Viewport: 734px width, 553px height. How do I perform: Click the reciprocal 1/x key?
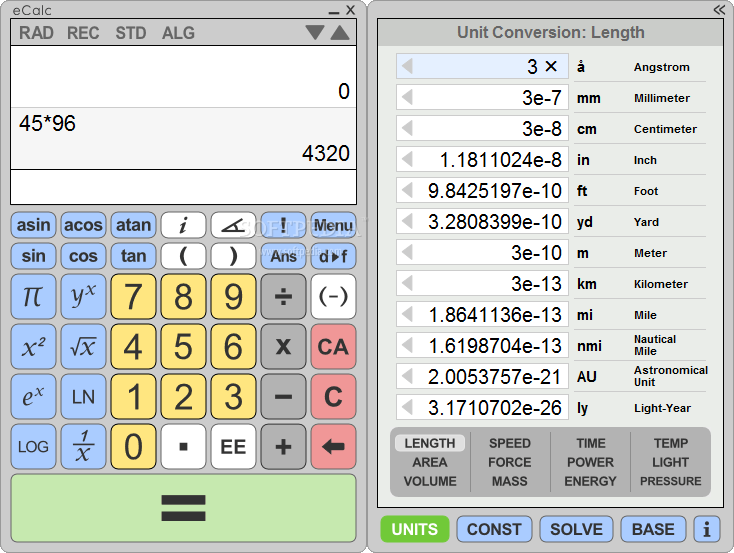(x=83, y=447)
